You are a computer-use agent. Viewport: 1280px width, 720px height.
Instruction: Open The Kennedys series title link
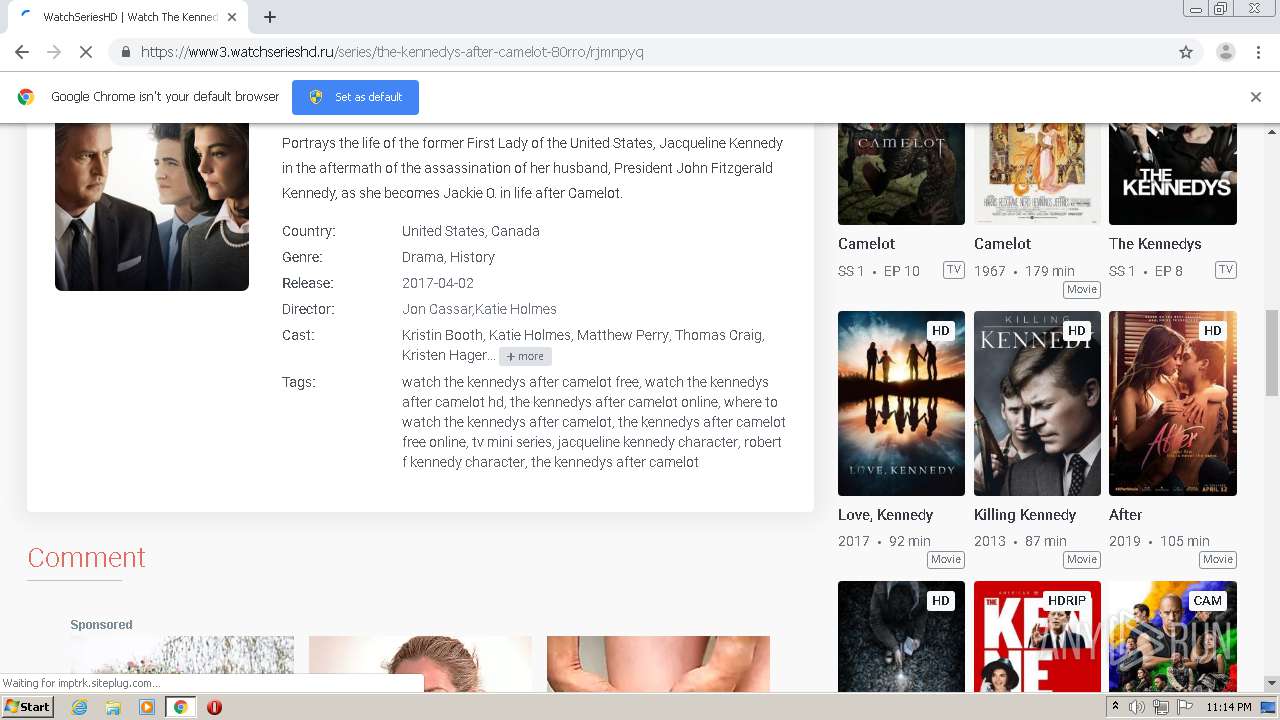[x=1155, y=244]
